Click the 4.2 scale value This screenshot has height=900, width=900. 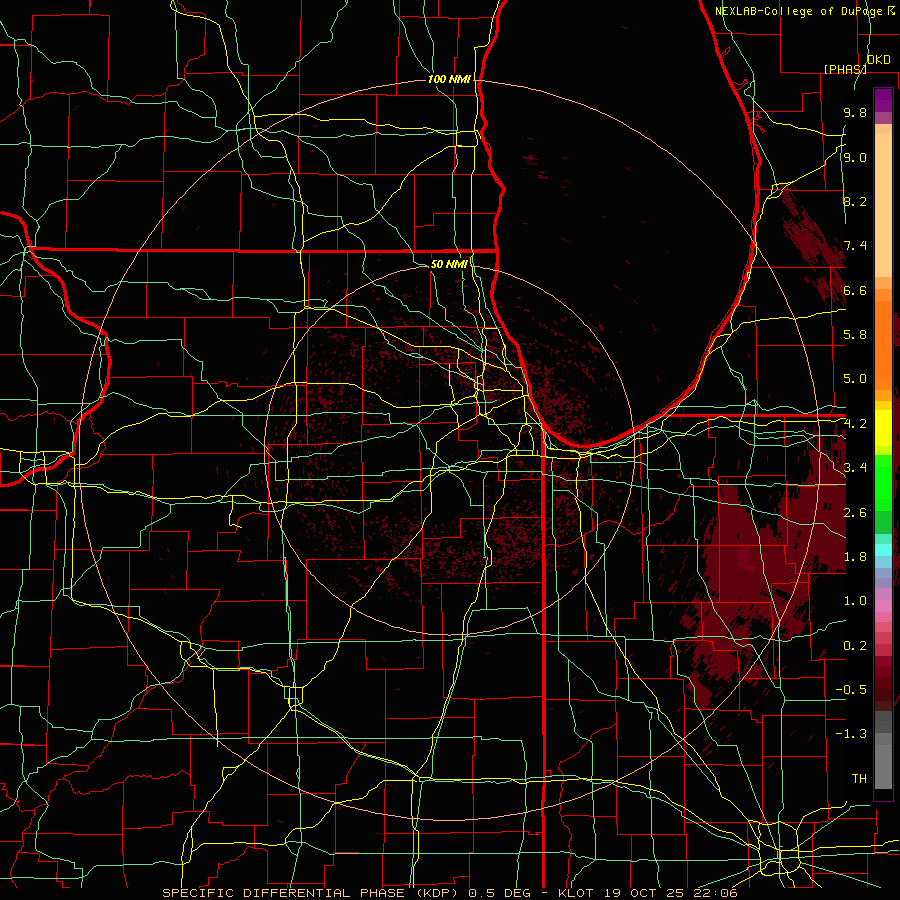[x=855, y=424]
